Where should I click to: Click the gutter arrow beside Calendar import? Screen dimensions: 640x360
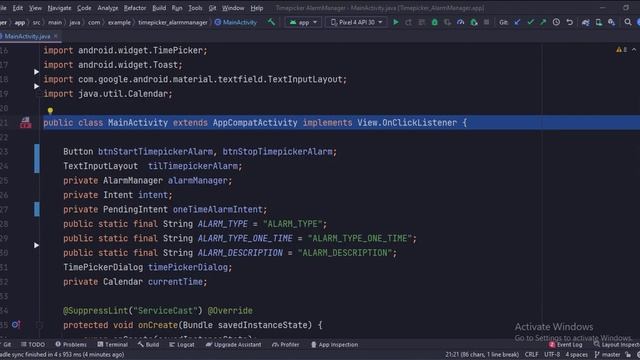click(x=36, y=87)
